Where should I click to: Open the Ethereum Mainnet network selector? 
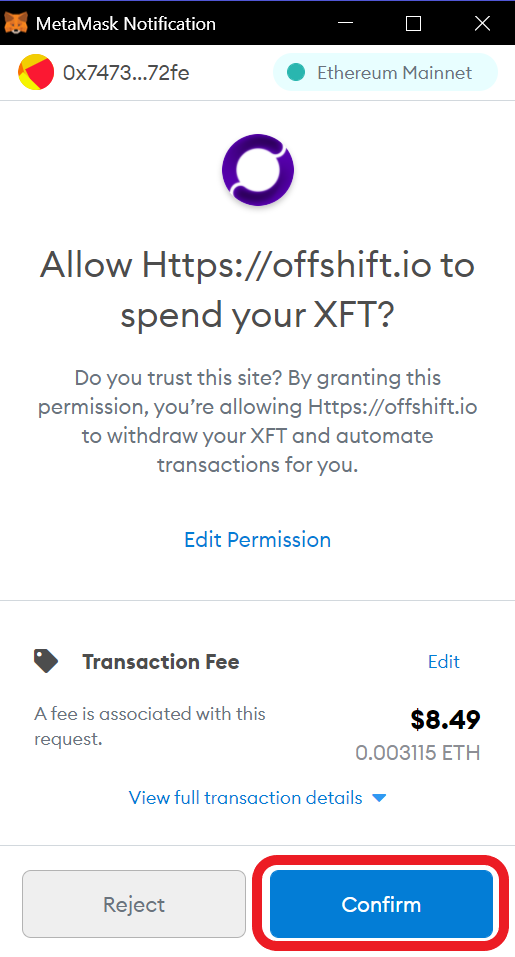pos(385,72)
